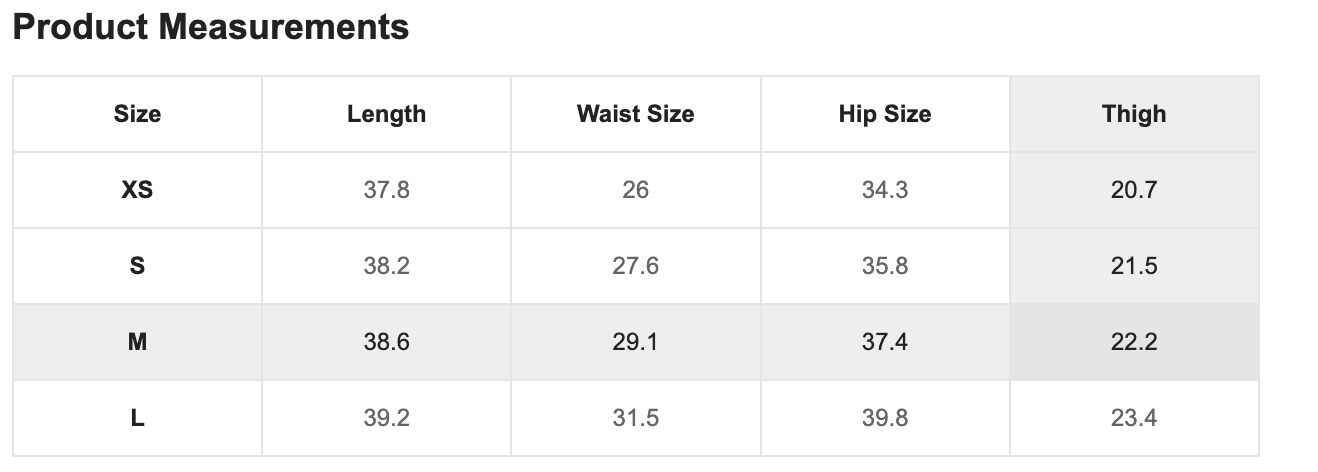Click the XS waist value 26
This screenshot has width=1318, height=472.
(x=635, y=190)
